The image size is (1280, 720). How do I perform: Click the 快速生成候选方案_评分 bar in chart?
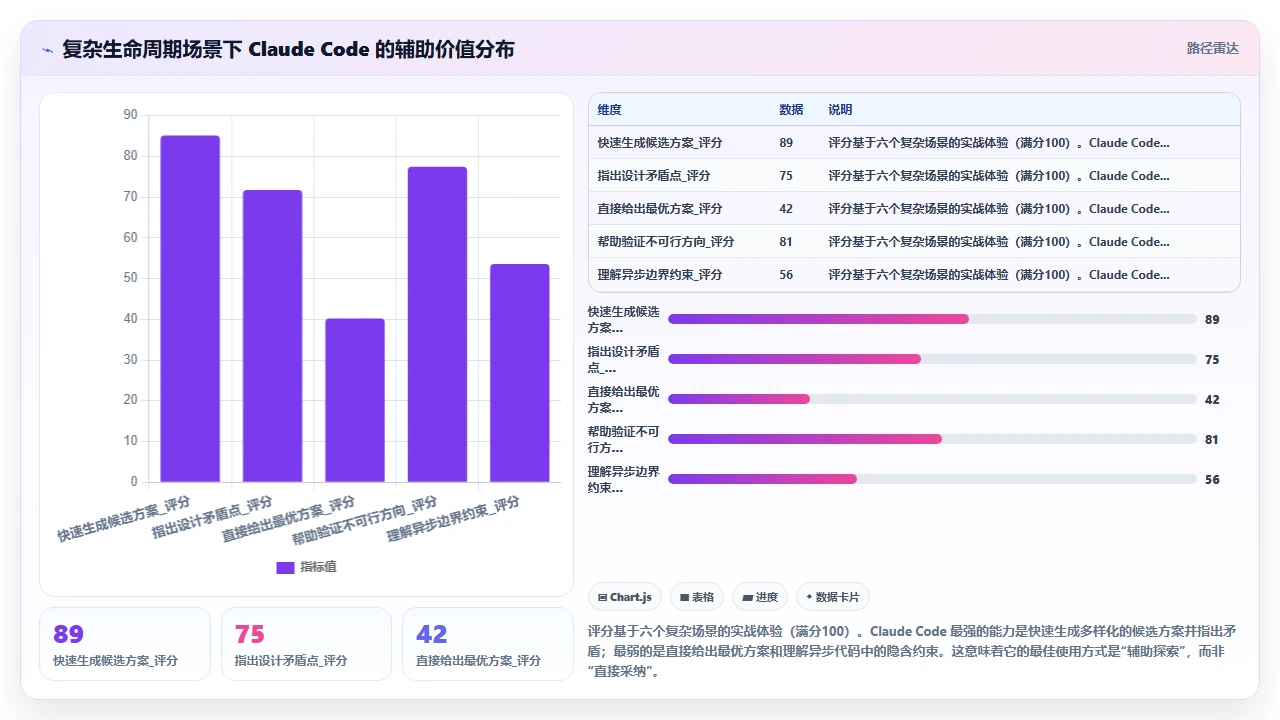[190, 309]
